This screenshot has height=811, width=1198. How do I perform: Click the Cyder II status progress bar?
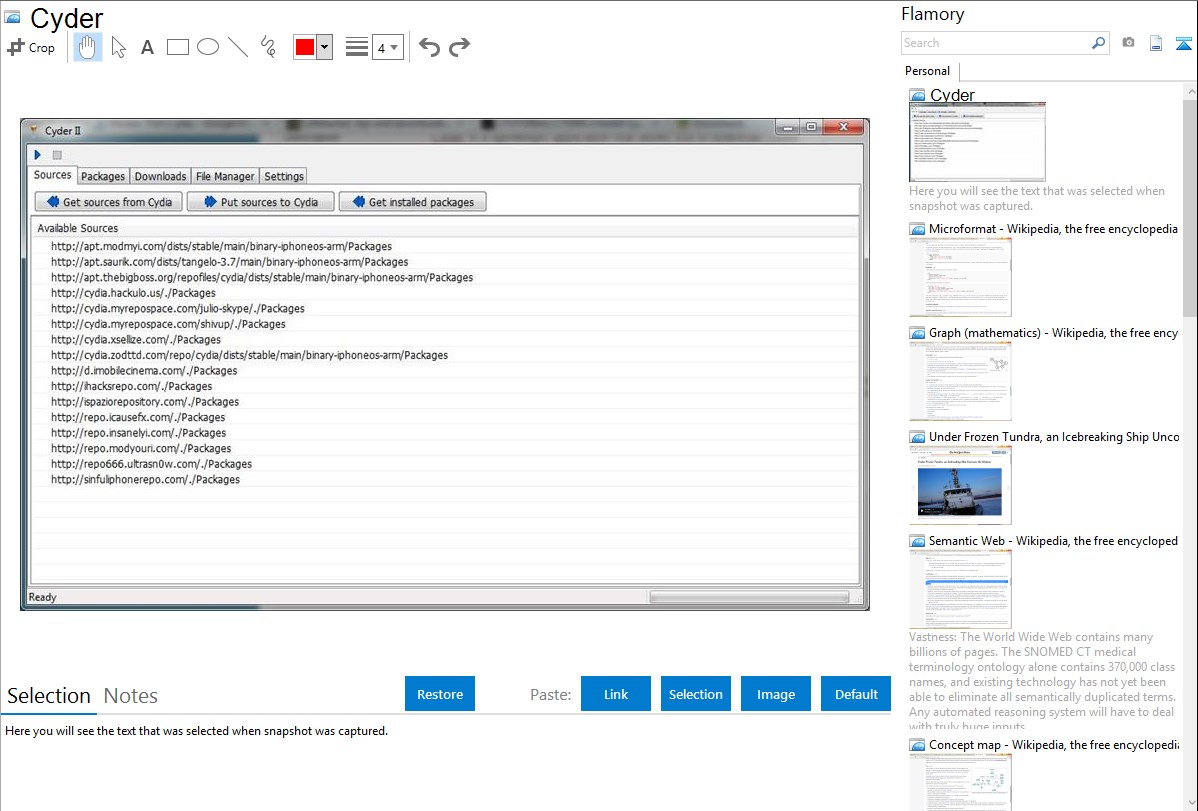[749, 597]
